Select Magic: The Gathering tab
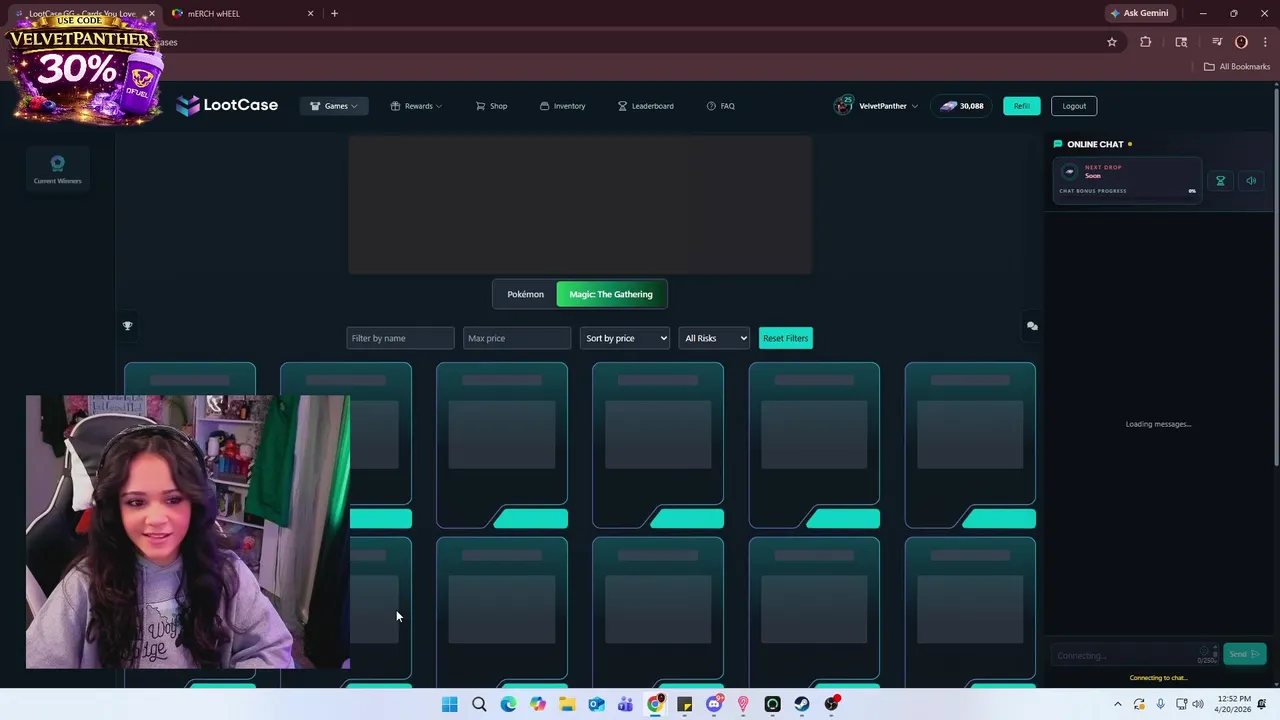This screenshot has height=720, width=1280. 611,294
